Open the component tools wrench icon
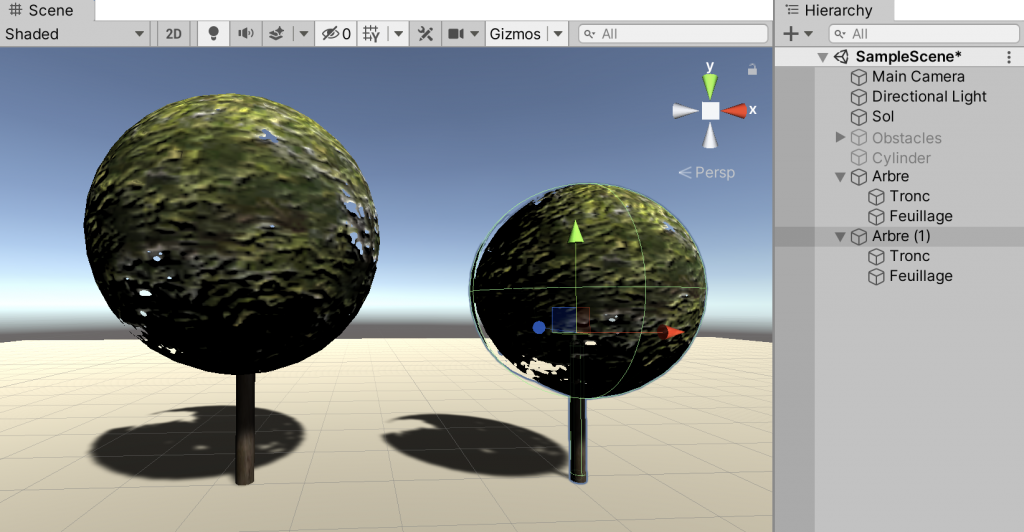Viewport: 1024px width, 532px height. coord(425,34)
